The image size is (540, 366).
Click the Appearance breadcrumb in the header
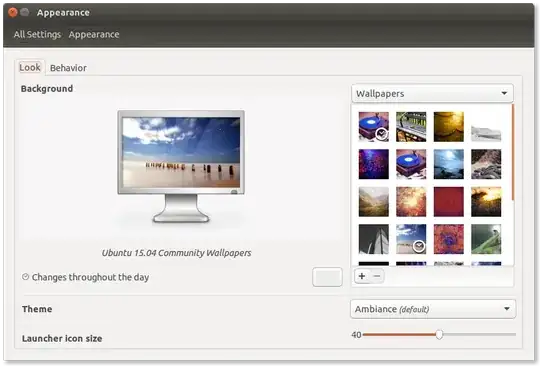point(94,34)
